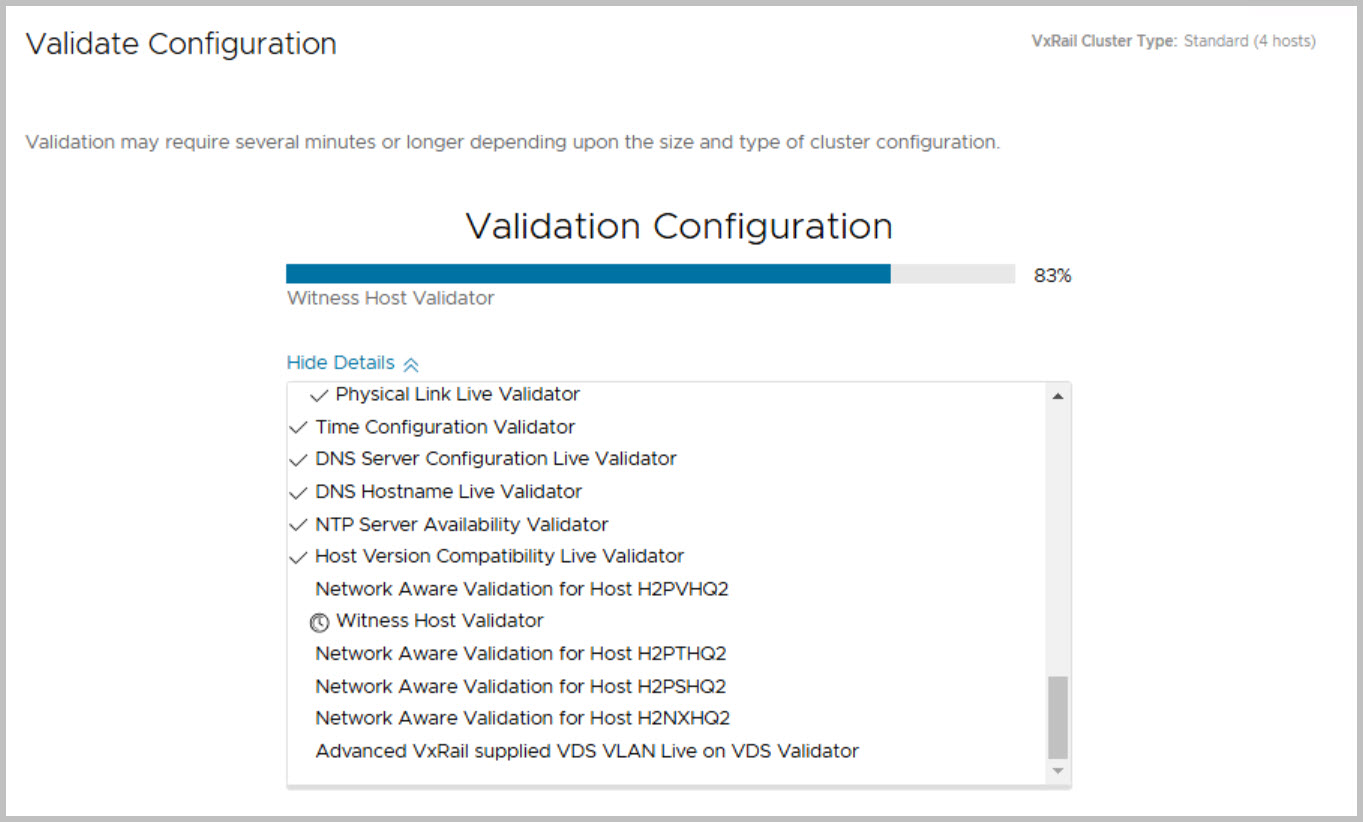The height and width of the screenshot is (822, 1363).
Task: Click the scroll down arrow in details list
Action: coord(1057,771)
